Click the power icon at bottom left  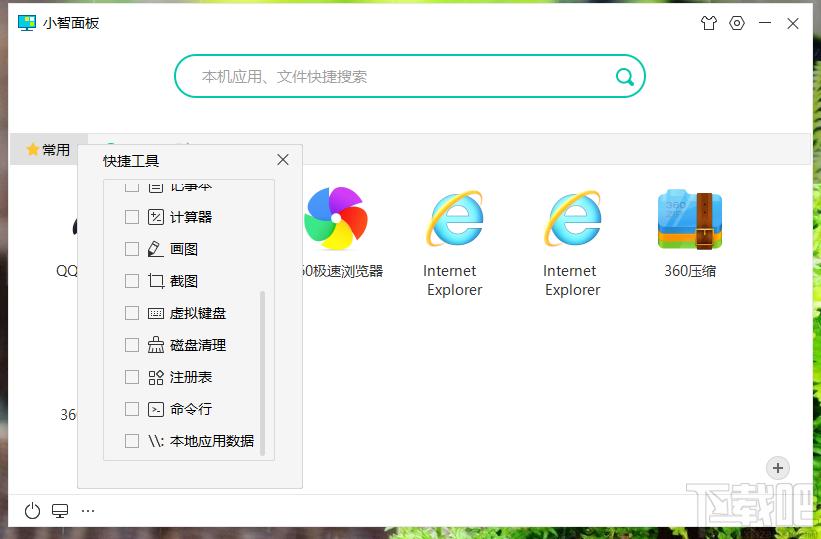click(32, 511)
